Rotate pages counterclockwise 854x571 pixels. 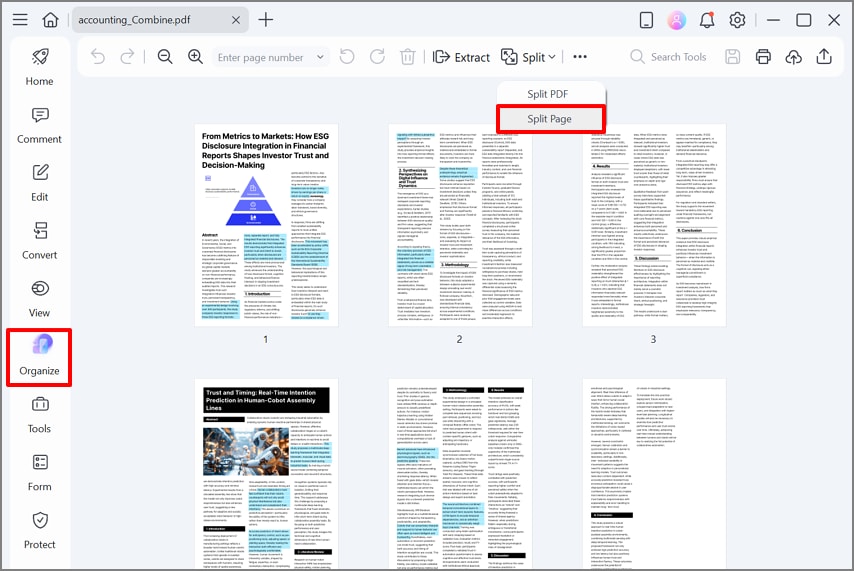click(347, 57)
